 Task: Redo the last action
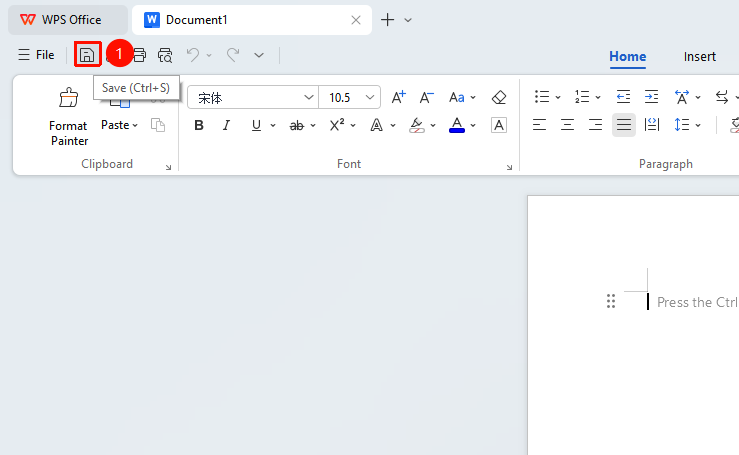pyautogui.click(x=233, y=55)
